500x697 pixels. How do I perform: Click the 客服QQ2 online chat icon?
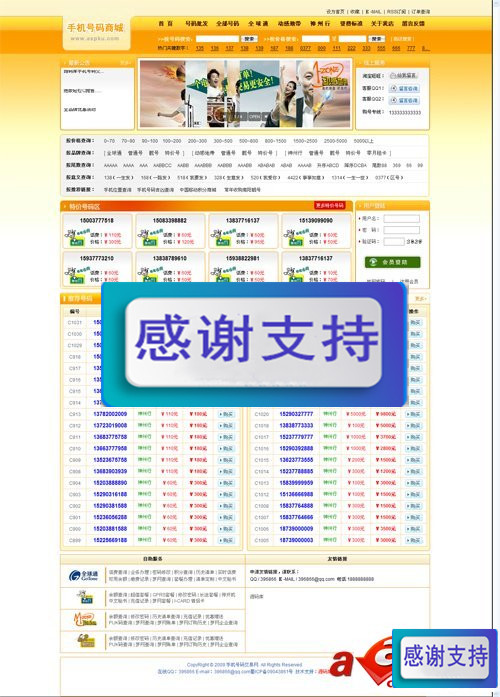tap(404, 100)
